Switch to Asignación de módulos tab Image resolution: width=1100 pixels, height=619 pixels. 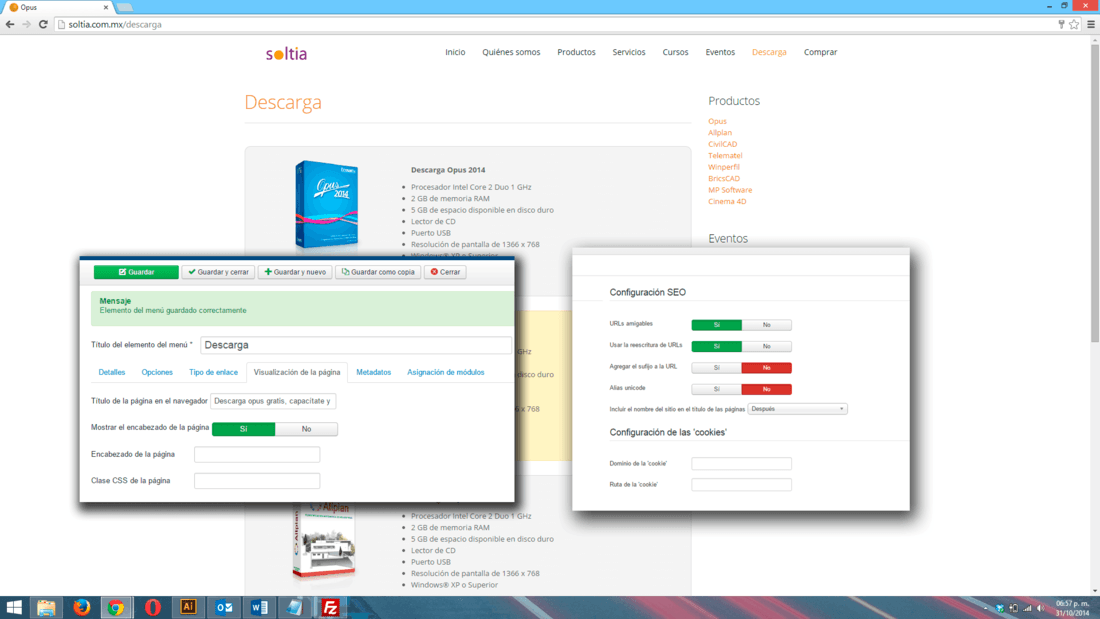[x=445, y=373]
